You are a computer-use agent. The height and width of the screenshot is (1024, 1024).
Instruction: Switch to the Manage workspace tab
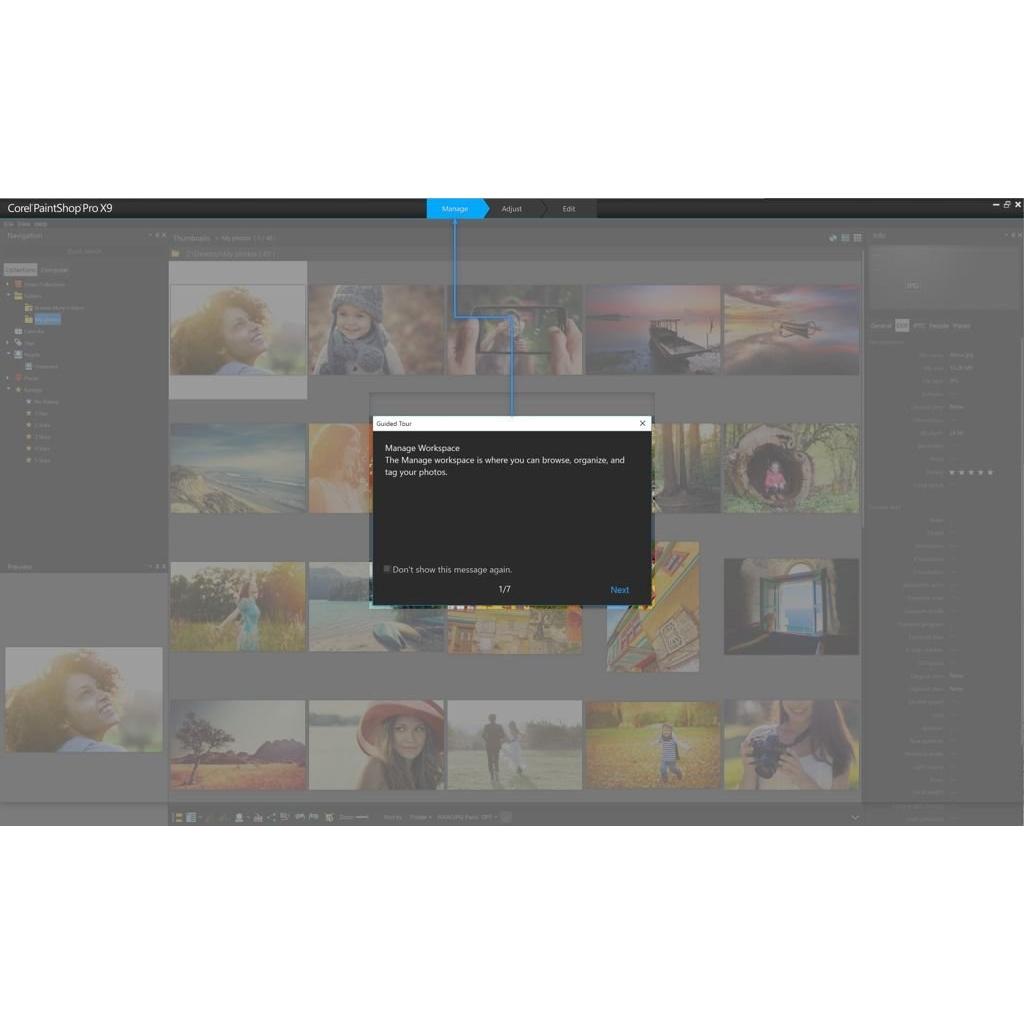455,208
